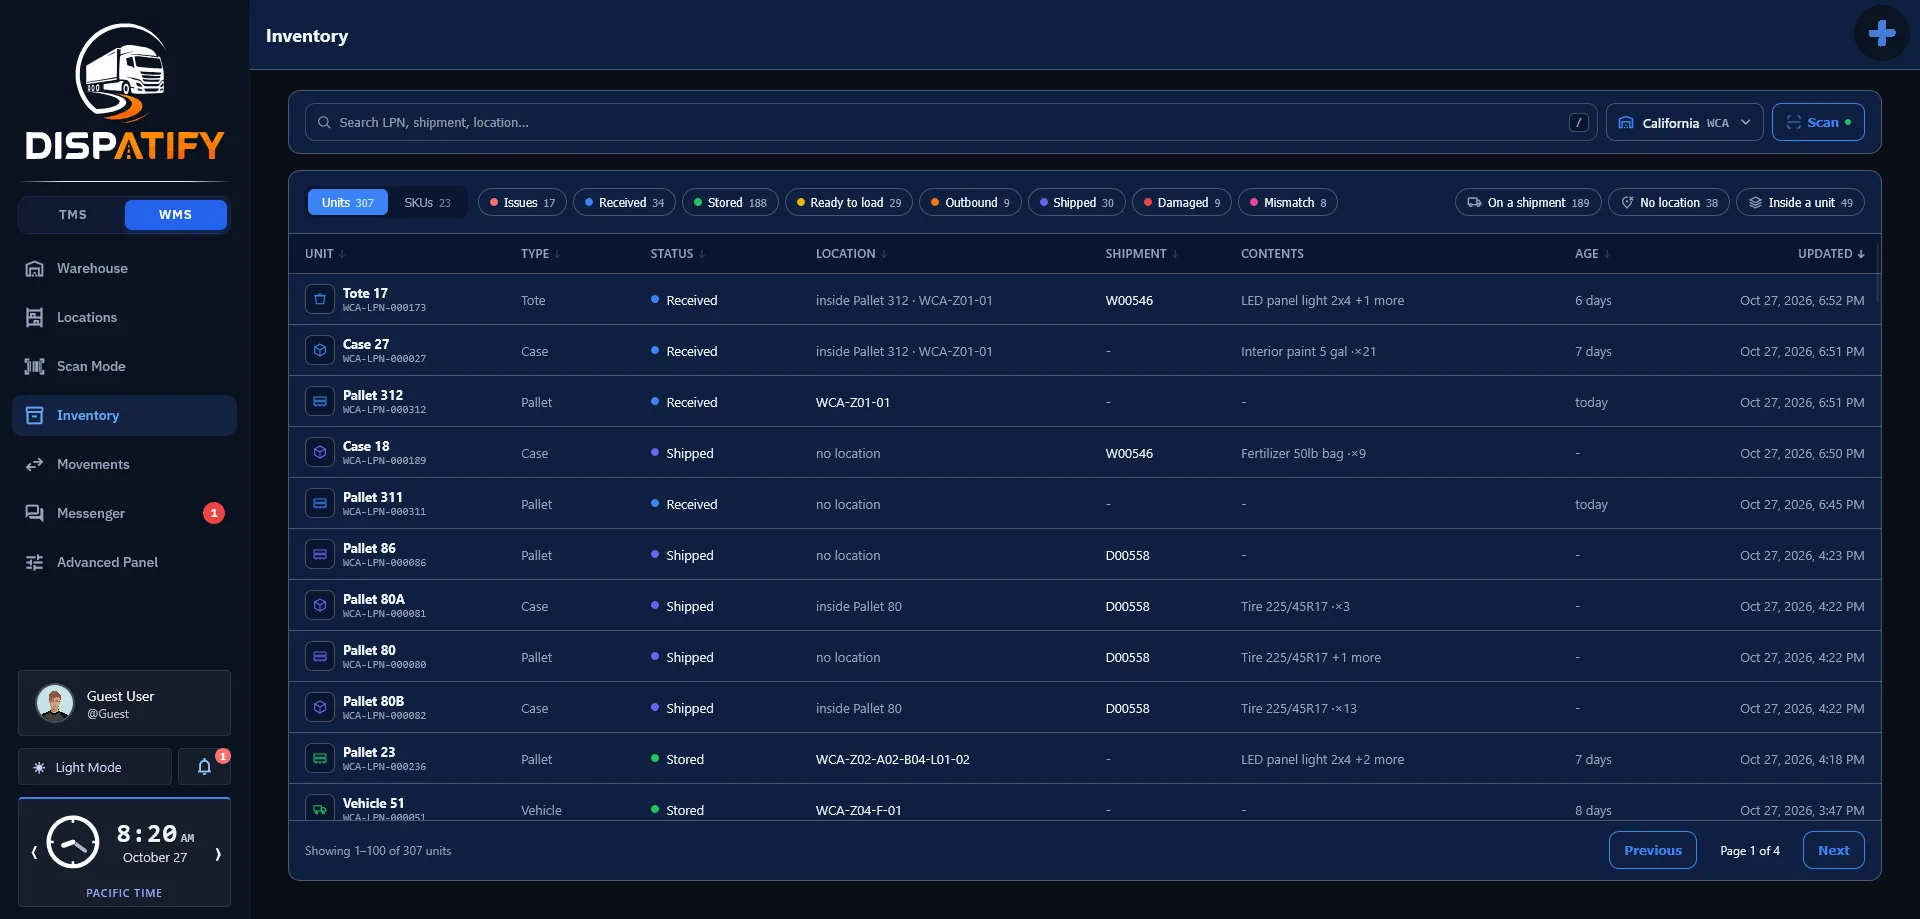Click the Next page button

[x=1833, y=850]
